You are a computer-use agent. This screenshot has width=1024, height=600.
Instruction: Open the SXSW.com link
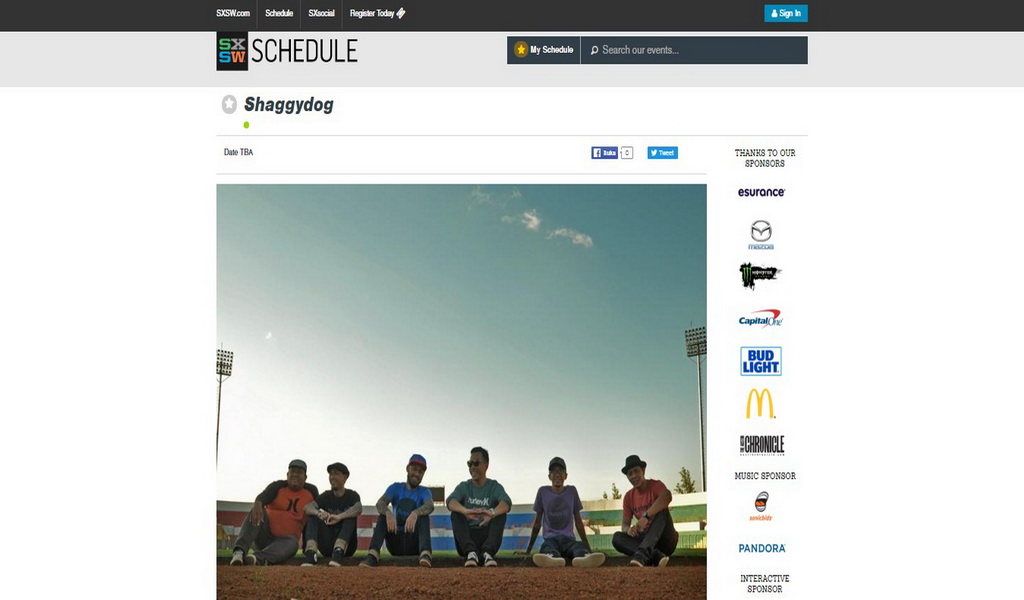tap(233, 13)
